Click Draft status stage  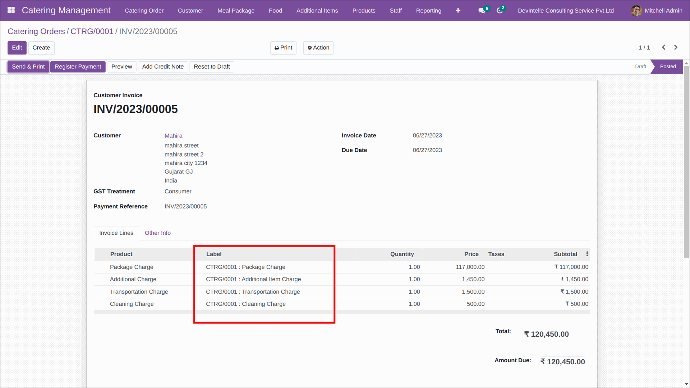pos(640,66)
